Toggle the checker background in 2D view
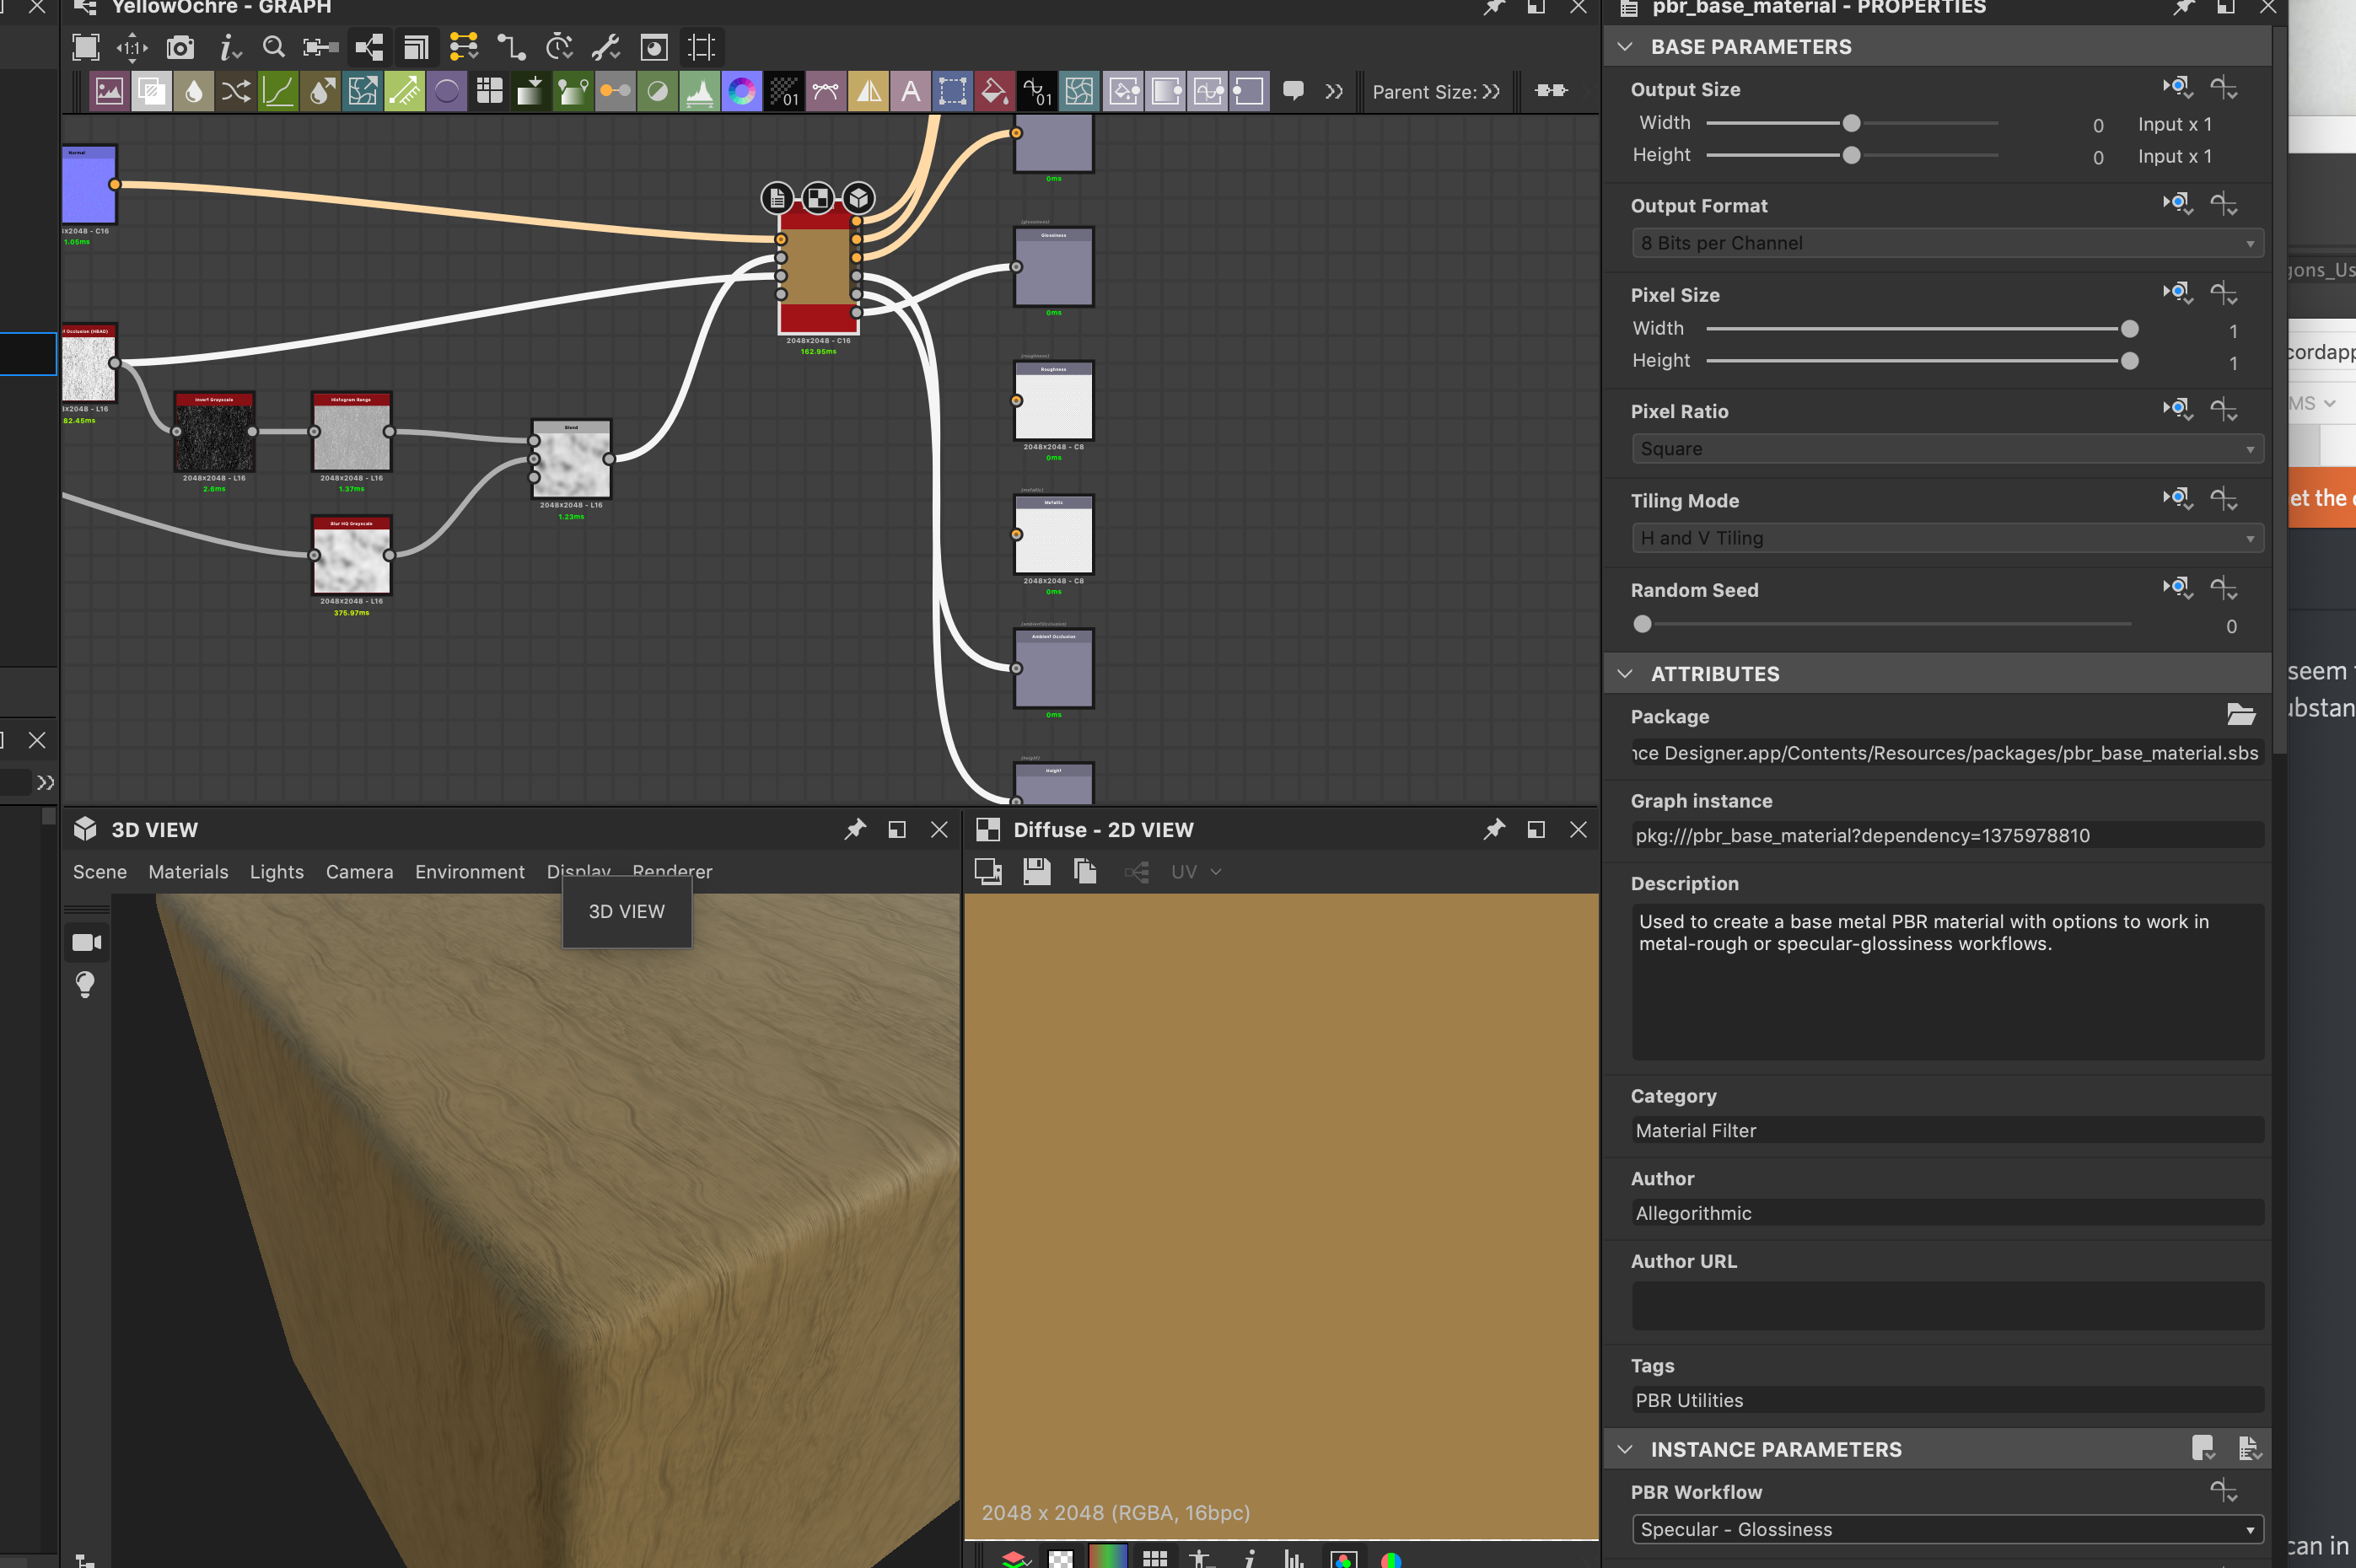The width and height of the screenshot is (2356, 1568). pos(1061,1558)
